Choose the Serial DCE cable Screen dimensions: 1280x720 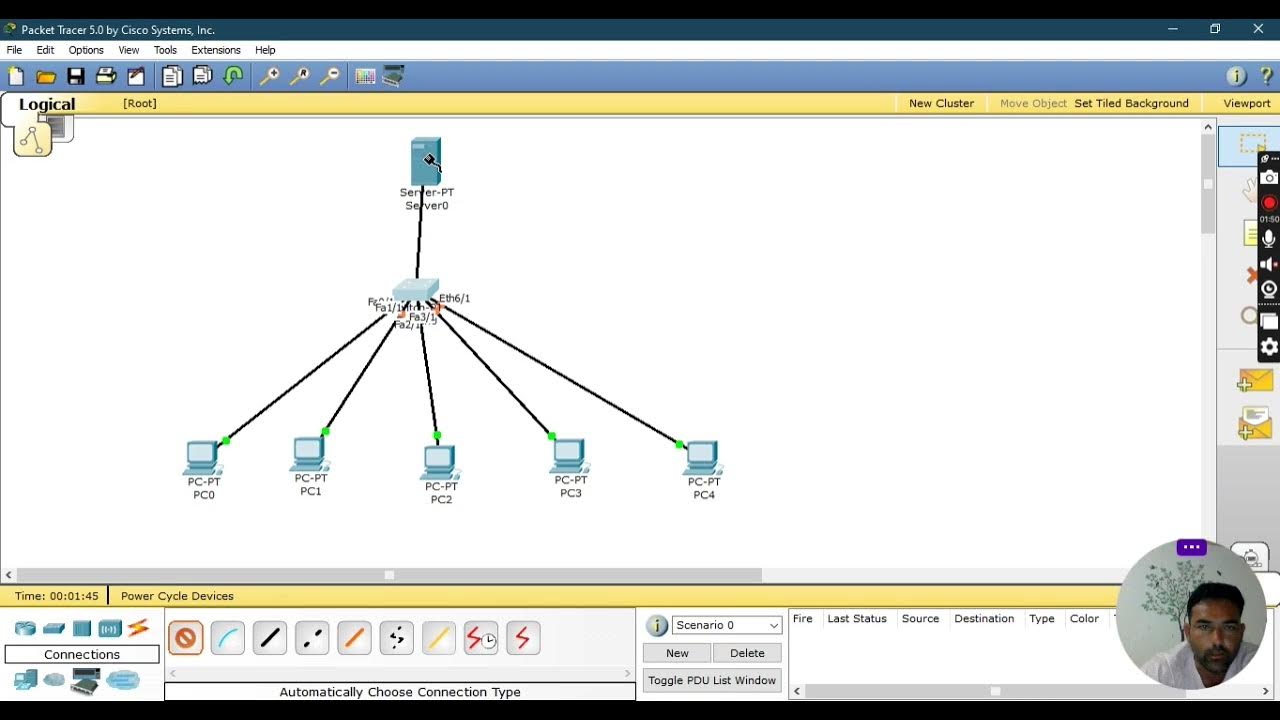[481, 638]
